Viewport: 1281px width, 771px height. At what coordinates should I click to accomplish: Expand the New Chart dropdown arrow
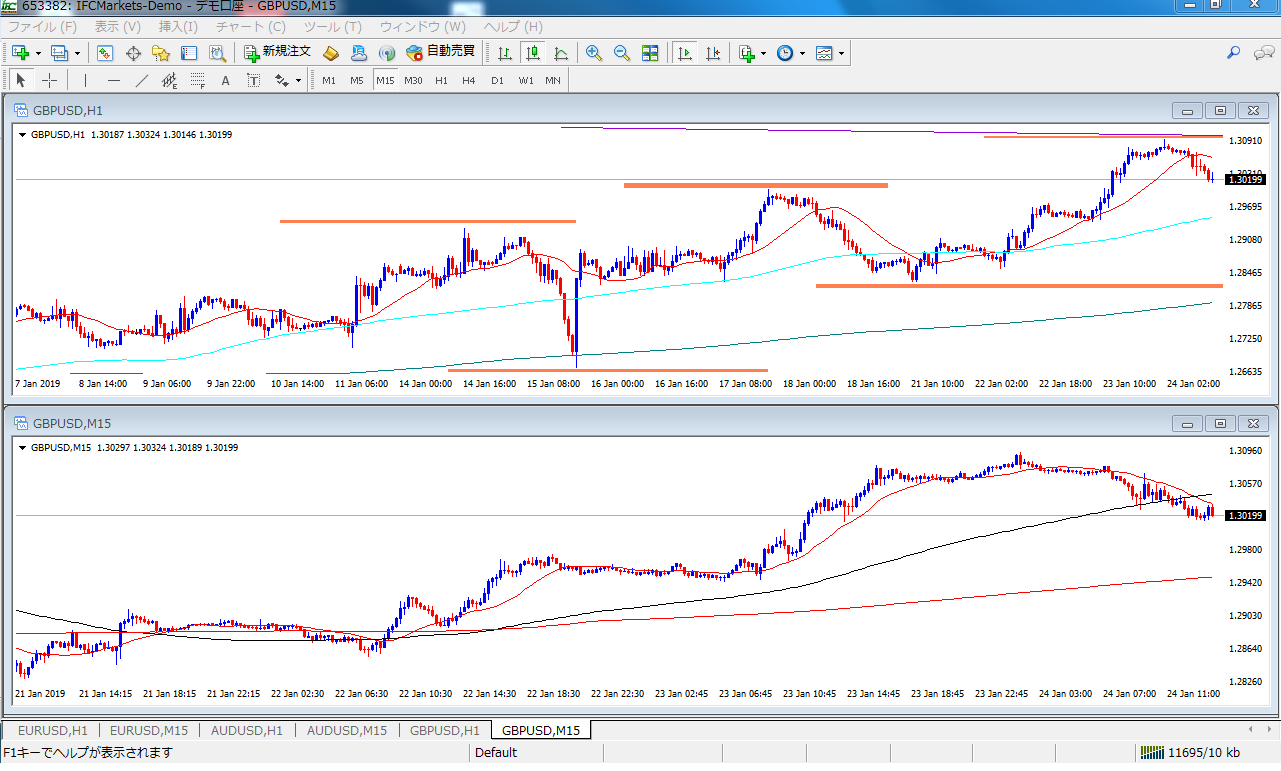38,53
